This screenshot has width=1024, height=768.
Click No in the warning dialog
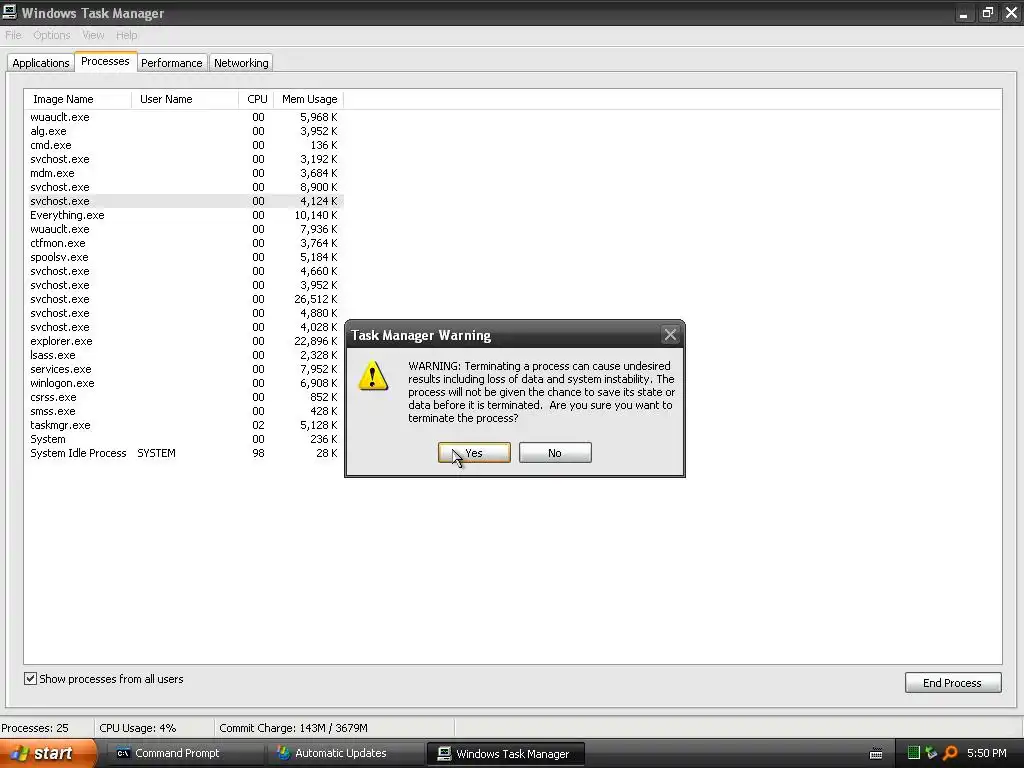[x=555, y=453]
